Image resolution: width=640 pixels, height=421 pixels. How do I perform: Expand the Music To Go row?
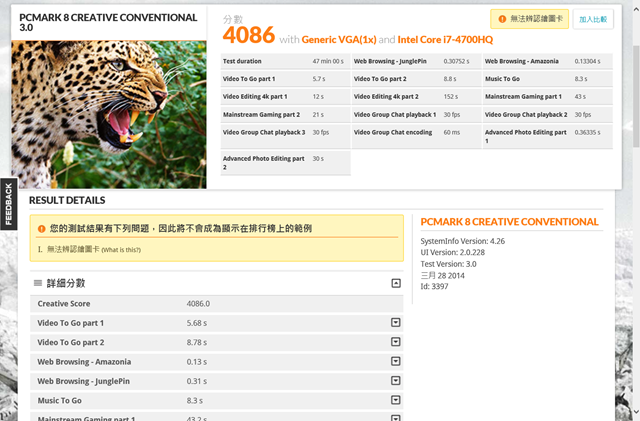(396, 400)
